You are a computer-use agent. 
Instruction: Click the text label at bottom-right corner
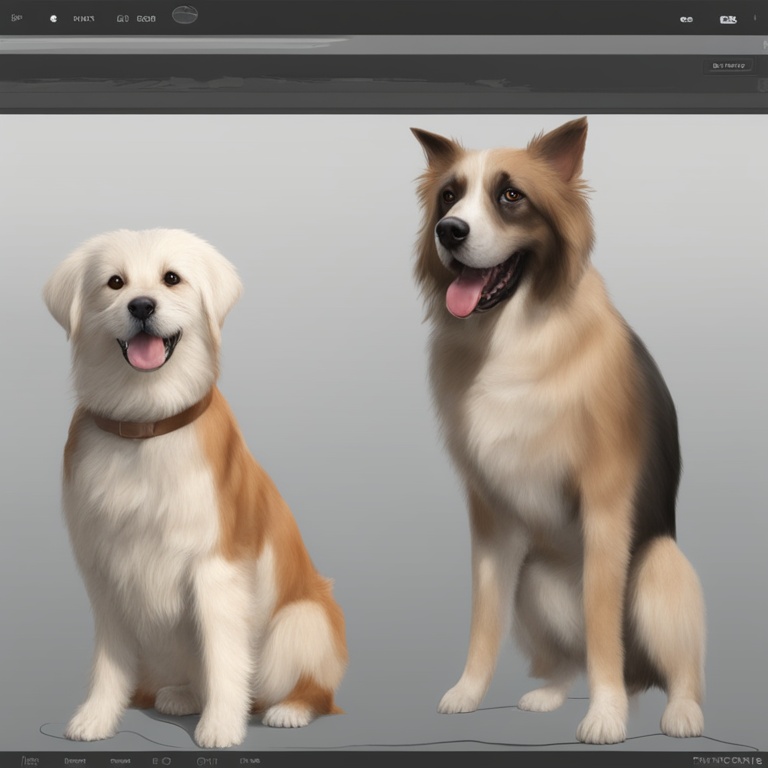pyautogui.click(x=727, y=761)
